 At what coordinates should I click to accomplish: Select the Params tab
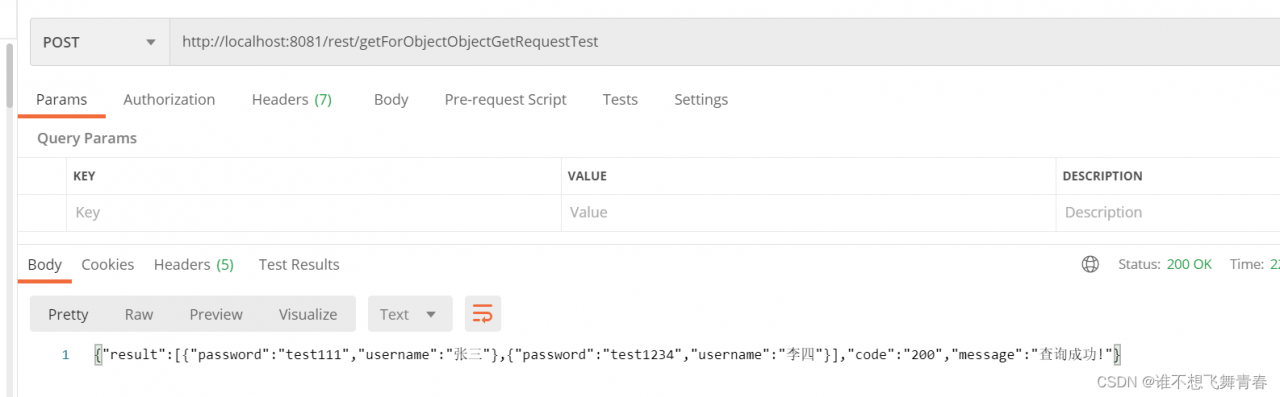[x=62, y=99]
